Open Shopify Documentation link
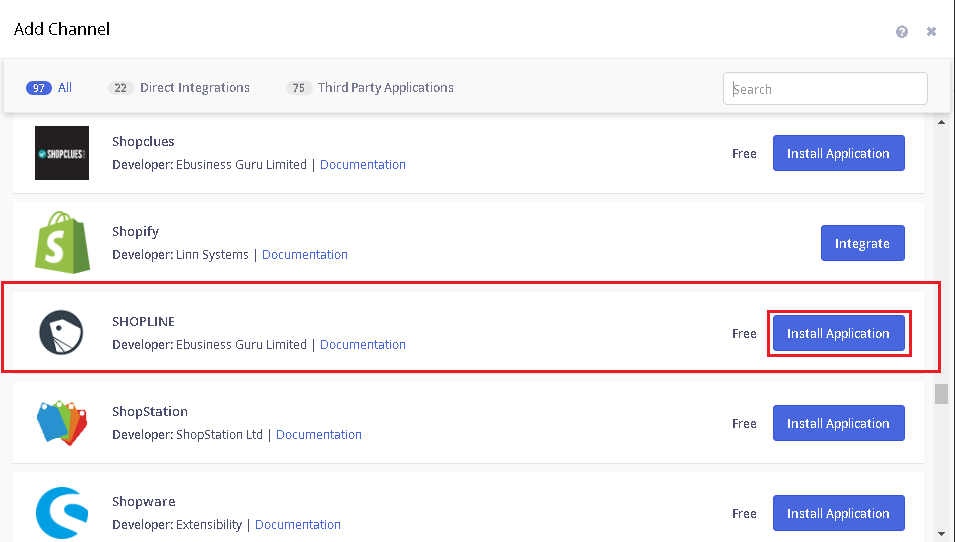 pos(305,255)
